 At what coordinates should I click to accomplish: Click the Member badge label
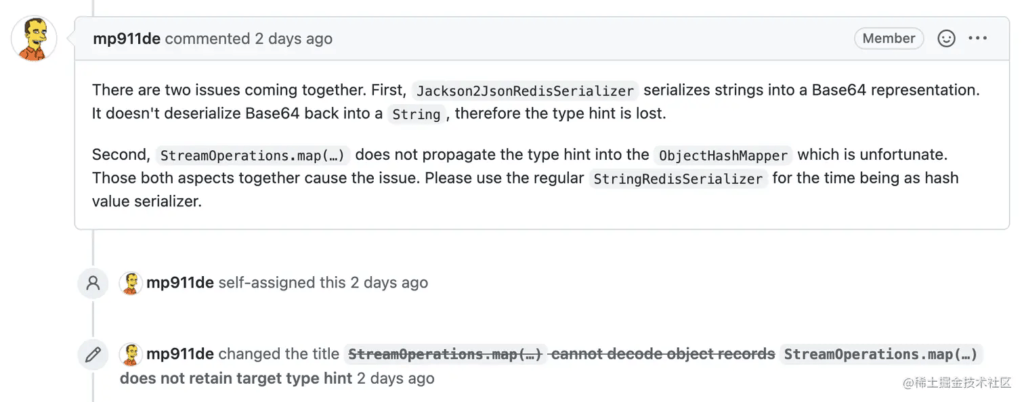click(x=888, y=39)
